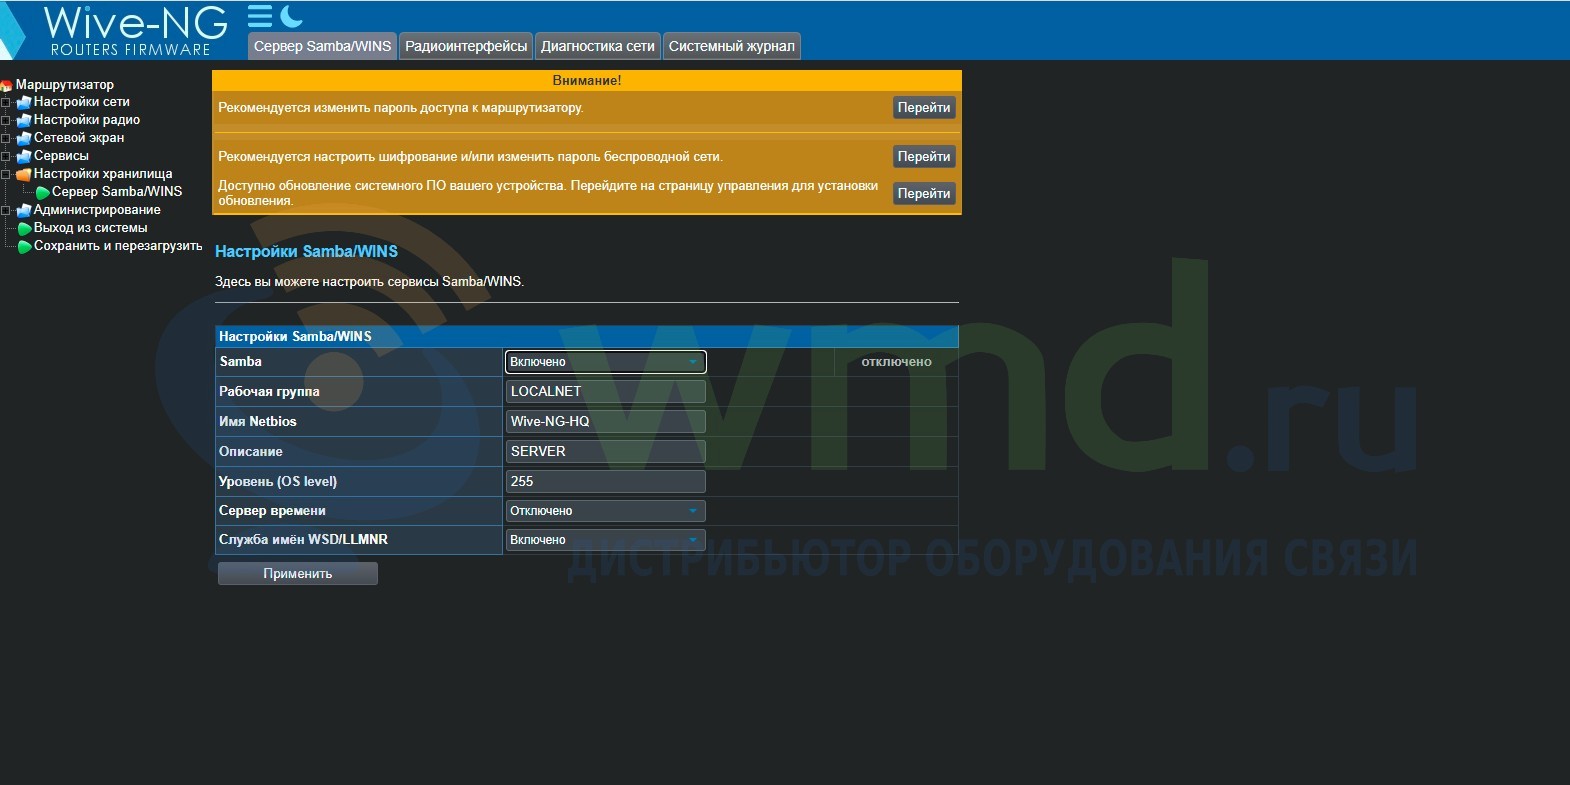The width and height of the screenshot is (1570, 785).
Task: Expand the Сервисы tree node
Action: pos(5,156)
